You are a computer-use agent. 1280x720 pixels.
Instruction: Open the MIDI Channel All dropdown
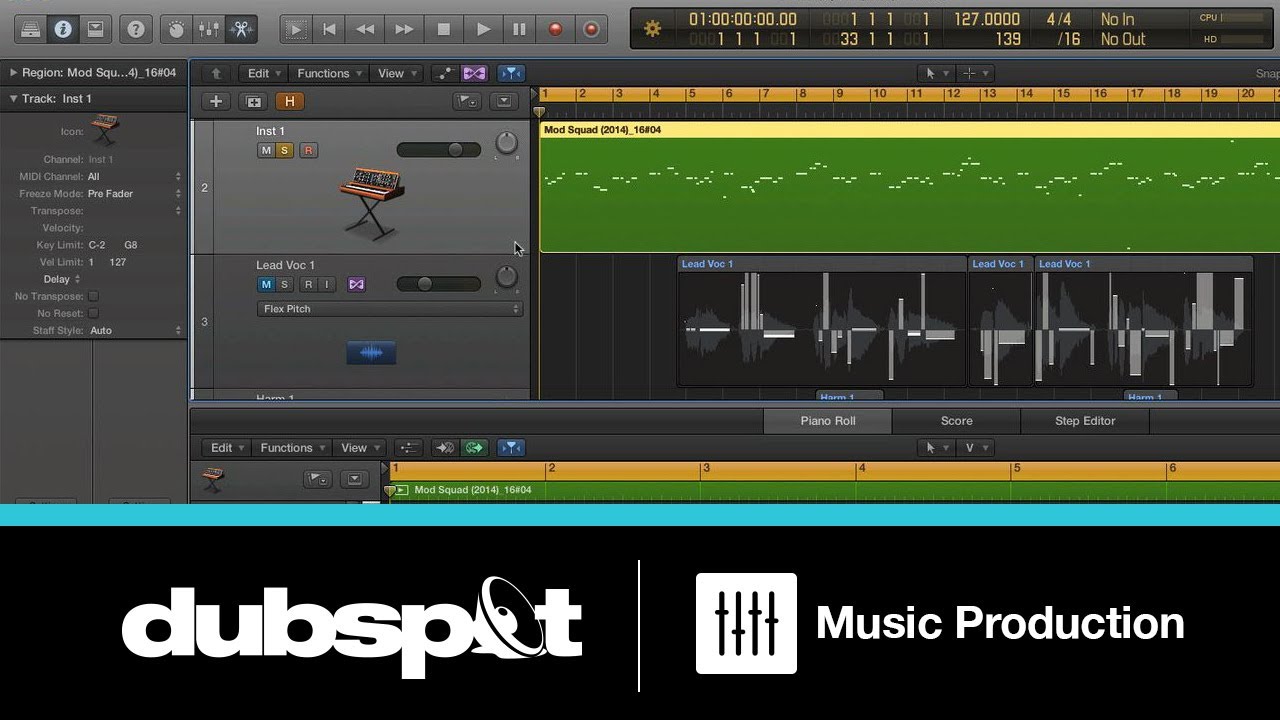click(x=135, y=176)
